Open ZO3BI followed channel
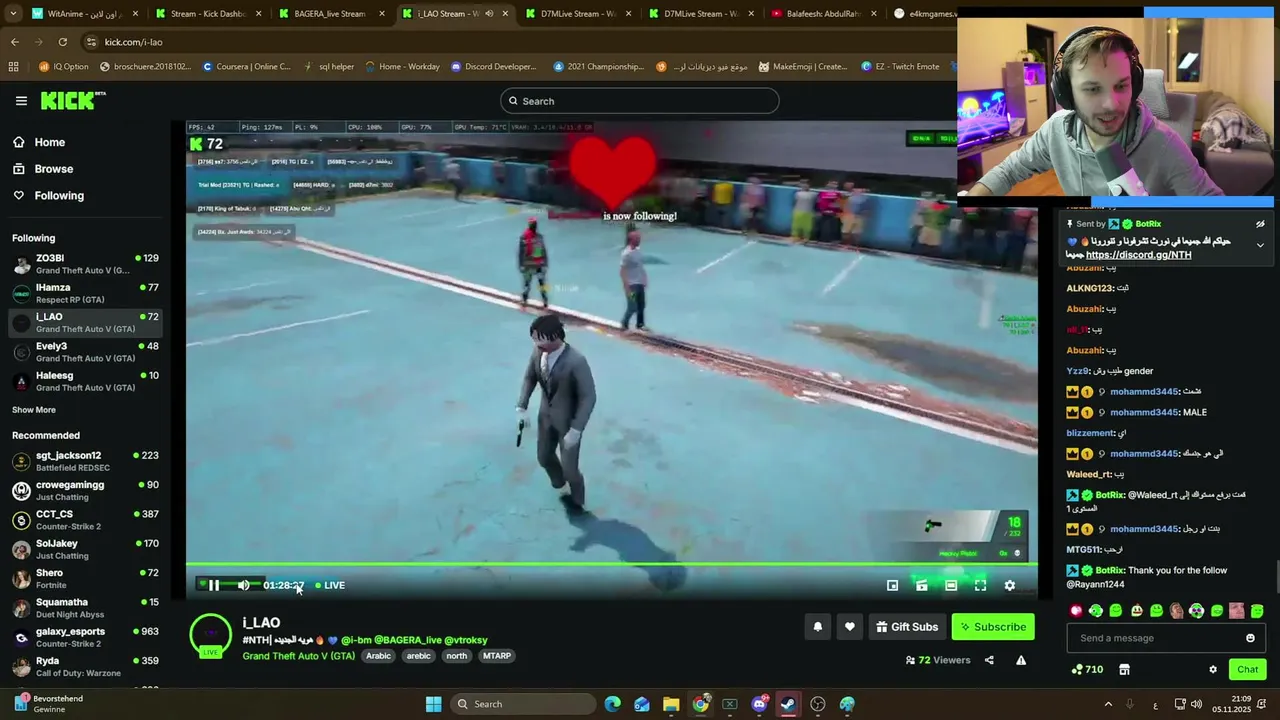 click(x=86, y=264)
